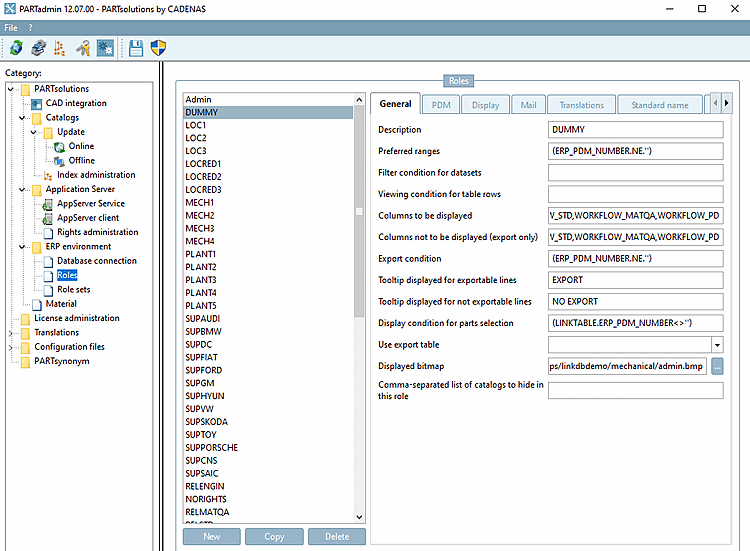Browse for Displayed bitmap file button
750x551 pixels.
pos(717,366)
